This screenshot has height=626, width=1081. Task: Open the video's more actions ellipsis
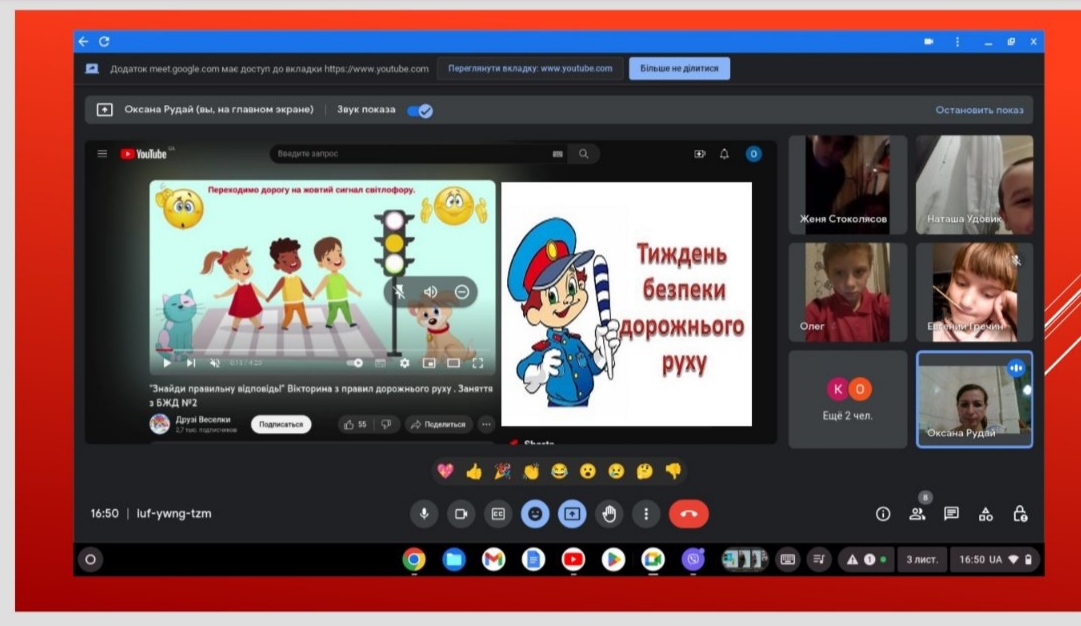click(486, 425)
